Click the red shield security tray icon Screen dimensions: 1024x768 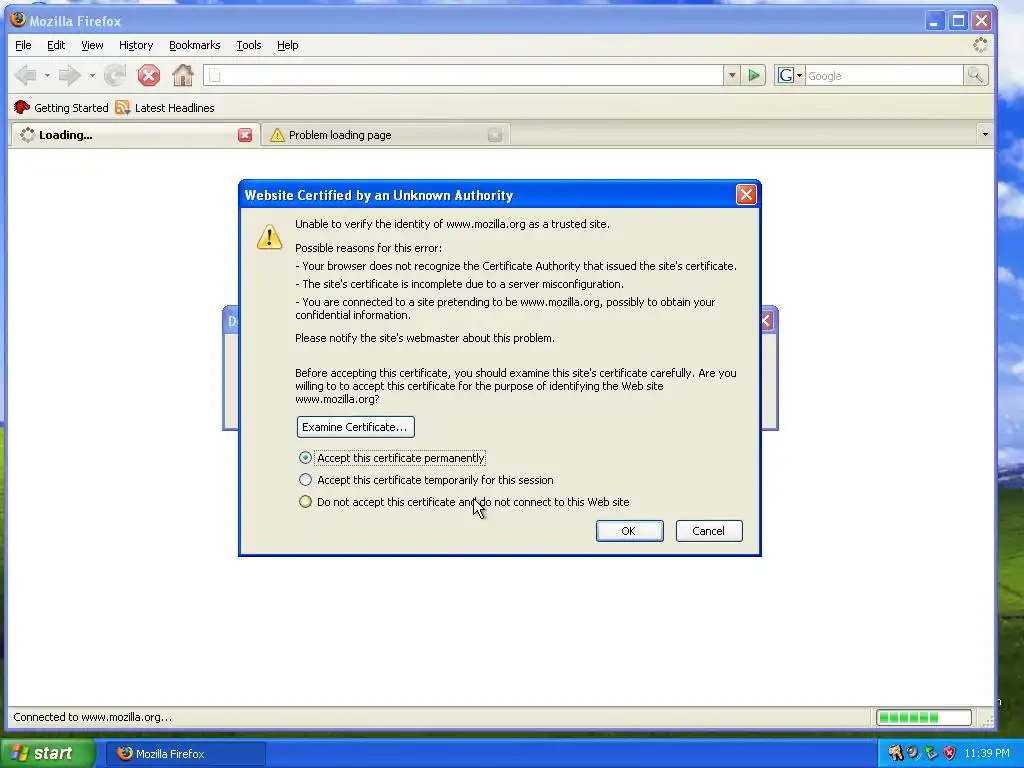click(950, 754)
